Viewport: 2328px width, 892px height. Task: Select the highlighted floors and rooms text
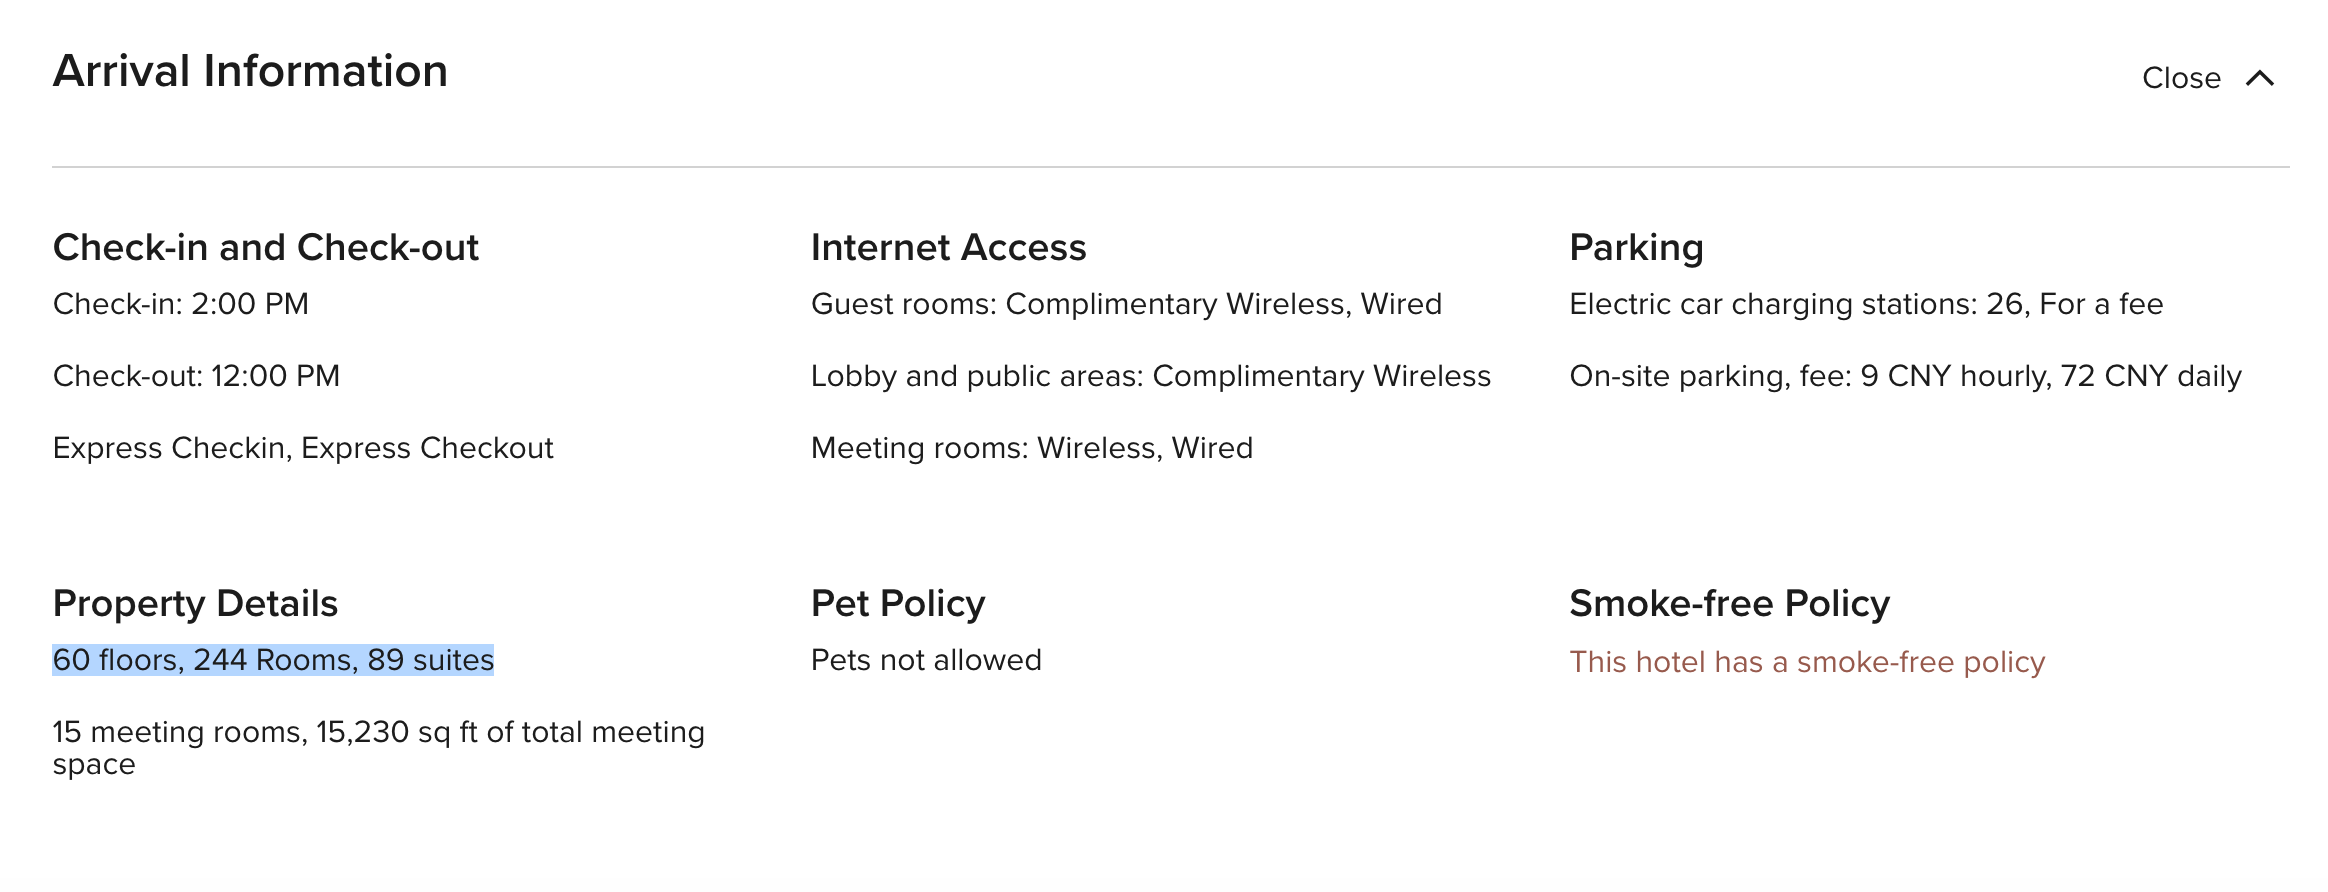pyautogui.click(x=273, y=660)
